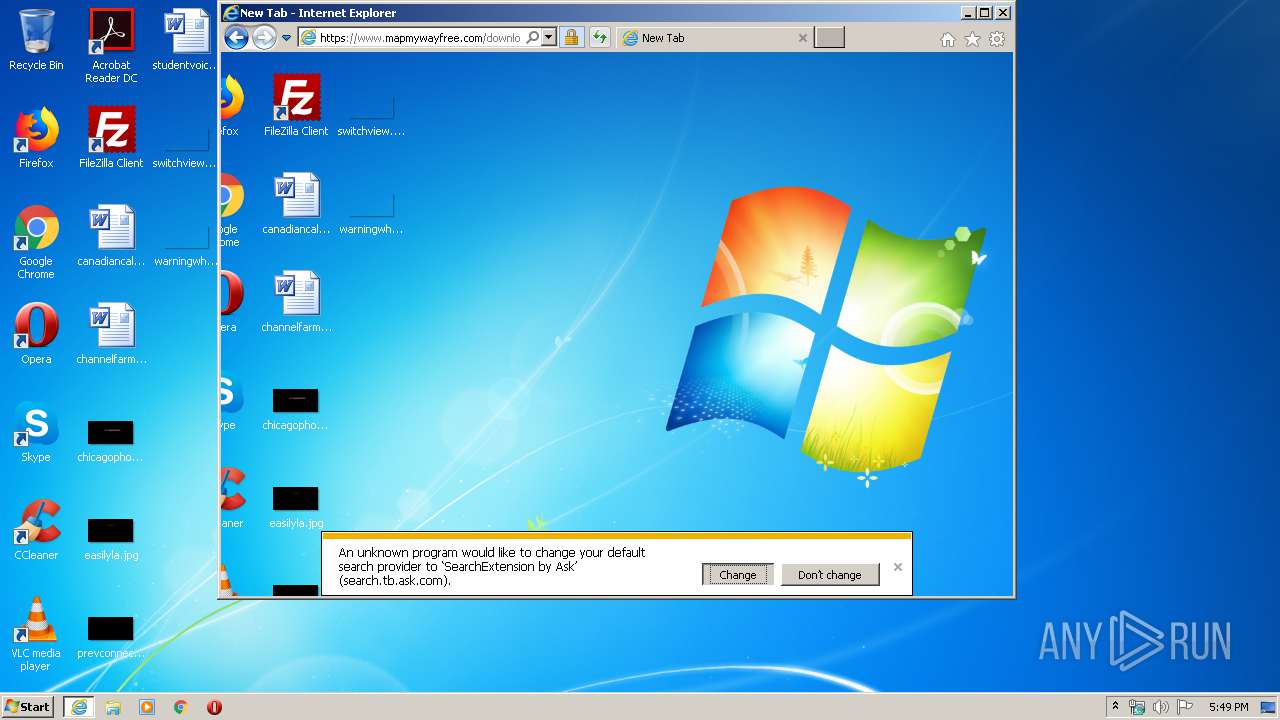This screenshot has height=720, width=1280.
Task: Refresh the page in Internet Explorer
Action: pos(599,38)
